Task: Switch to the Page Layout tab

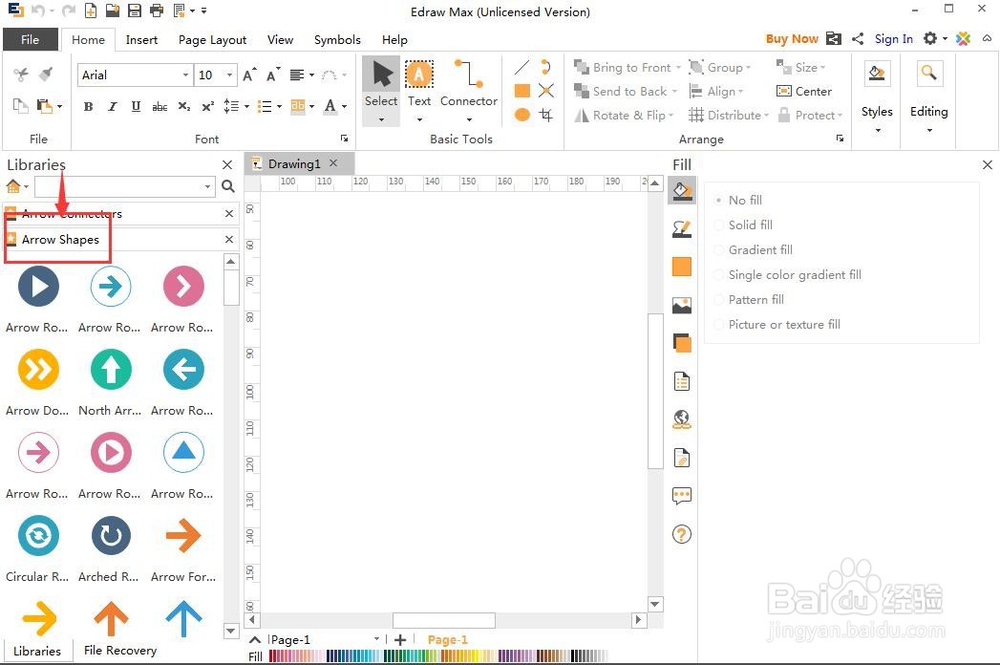Action: (212, 40)
